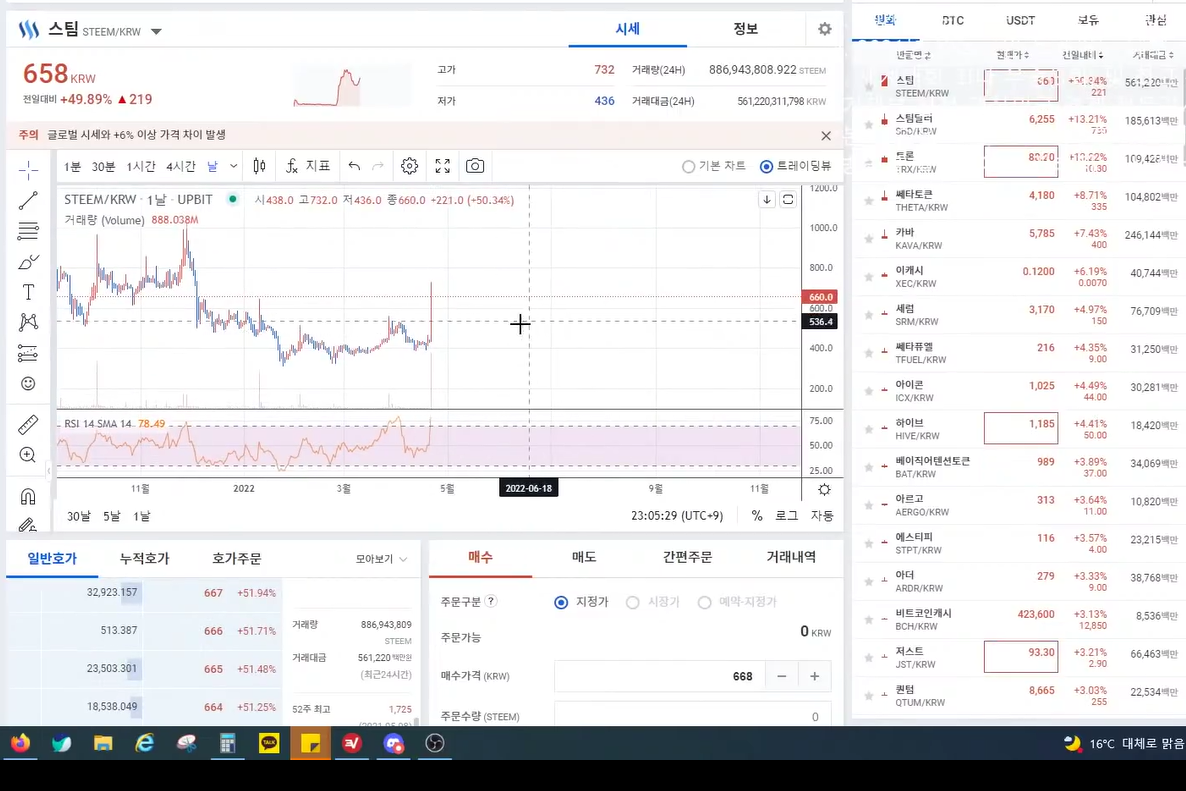Open the 모아보기 orderbook grouping dropdown
1186x791 pixels.
point(381,559)
